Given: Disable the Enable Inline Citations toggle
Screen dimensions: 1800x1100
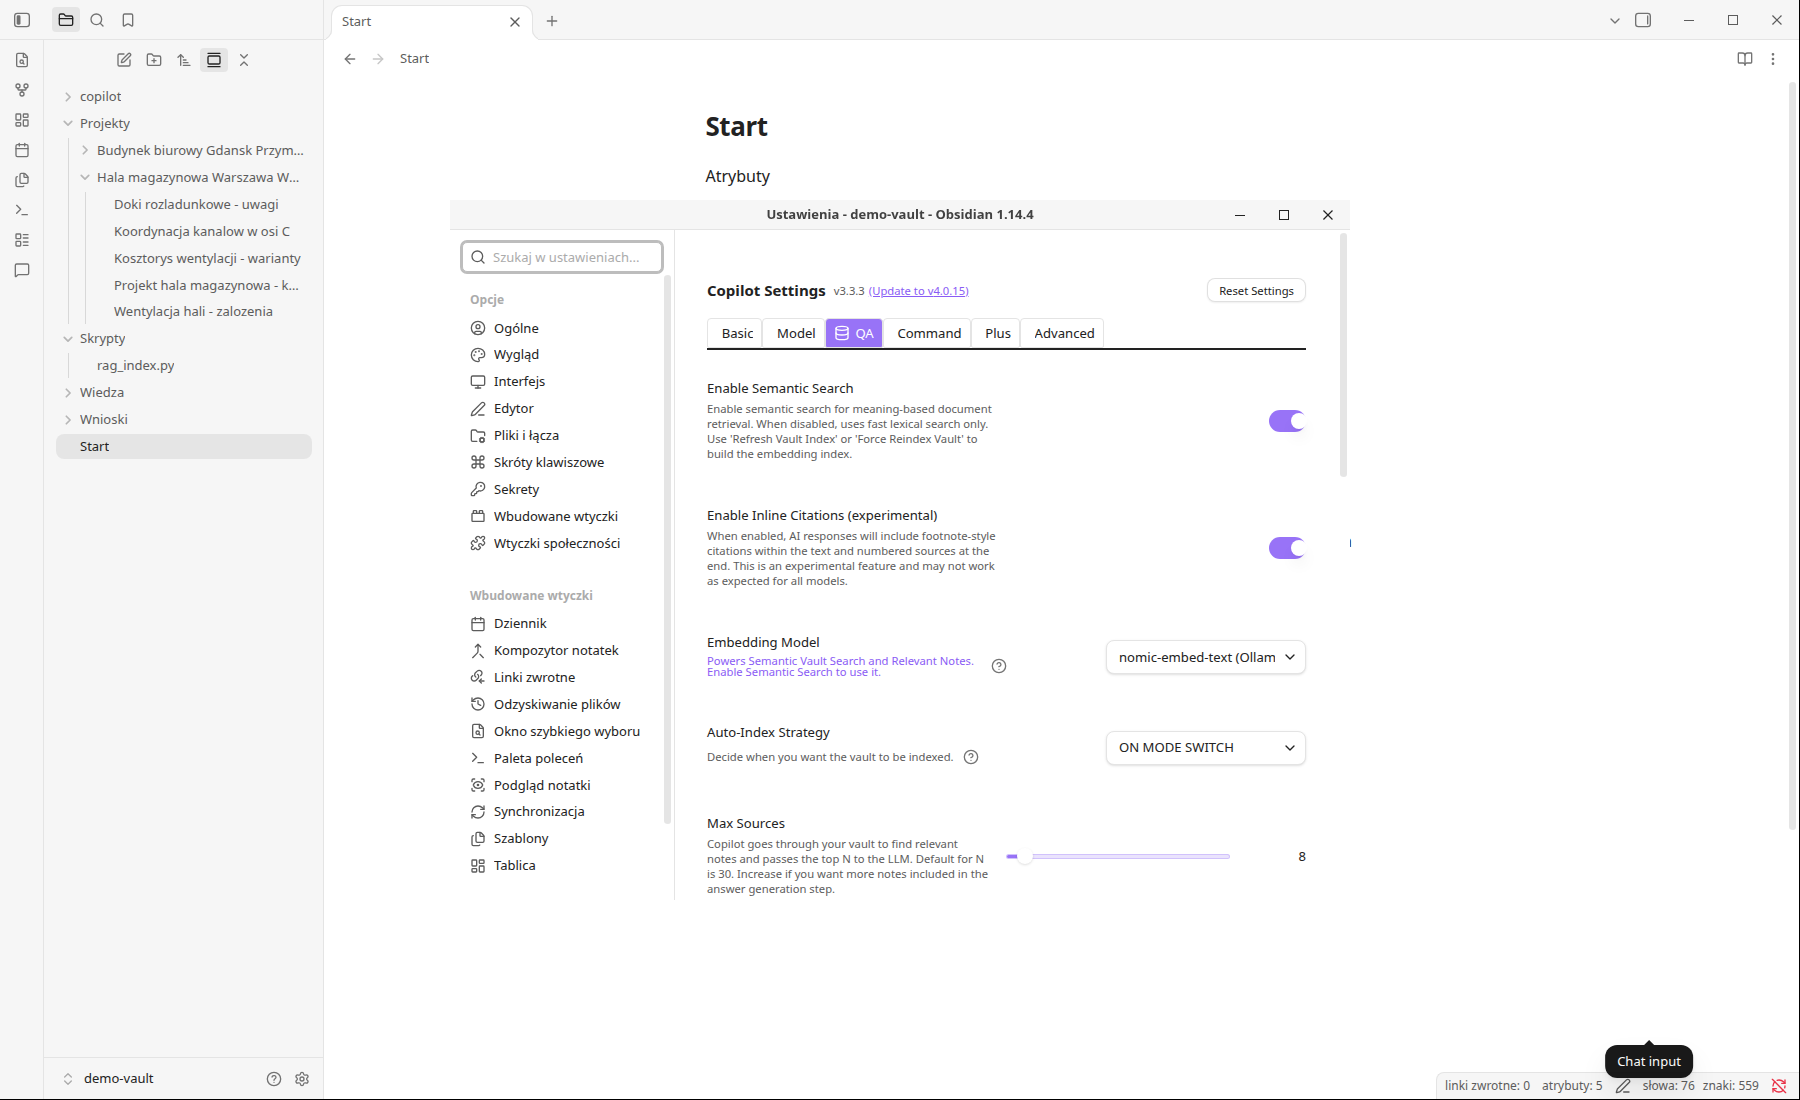Looking at the screenshot, I should tap(1287, 548).
